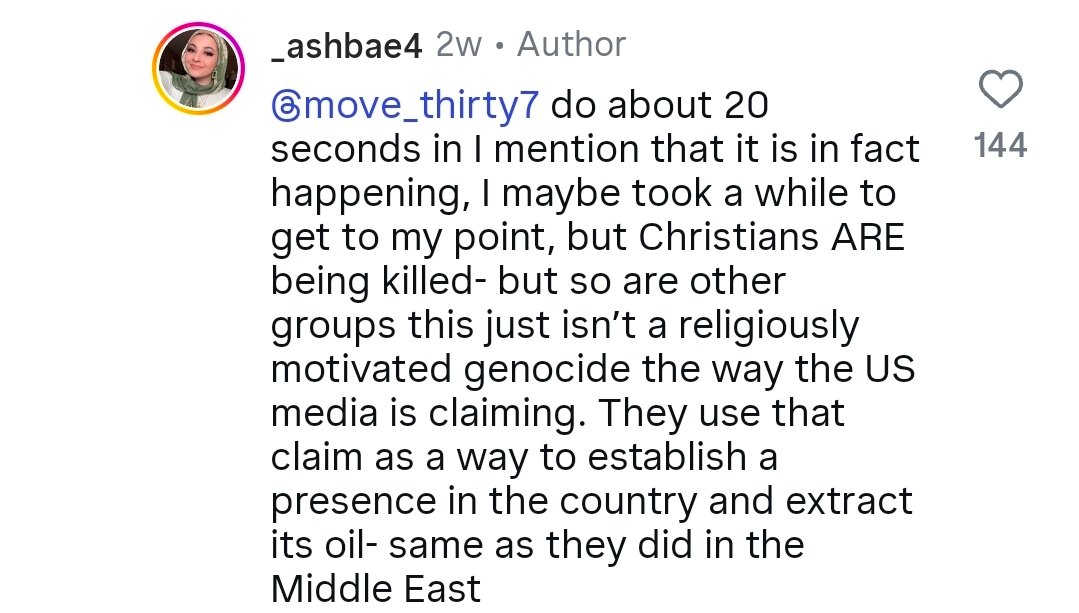Image resolution: width=1079 pixels, height=613 pixels.
Task: Like the comment with the heart icon
Action: click(x=999, y=90)
